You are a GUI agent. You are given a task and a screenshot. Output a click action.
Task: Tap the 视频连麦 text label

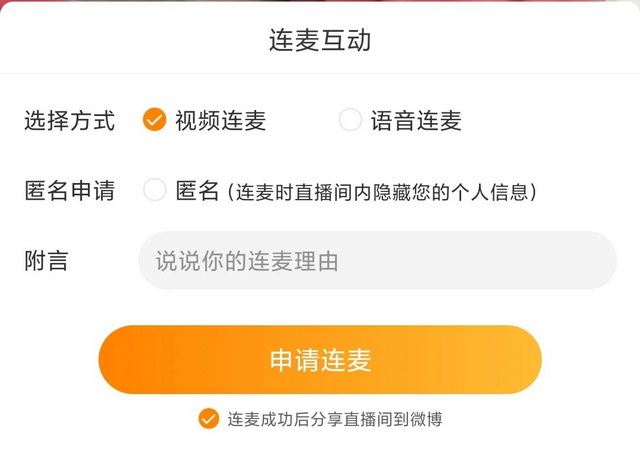[221, 121]
